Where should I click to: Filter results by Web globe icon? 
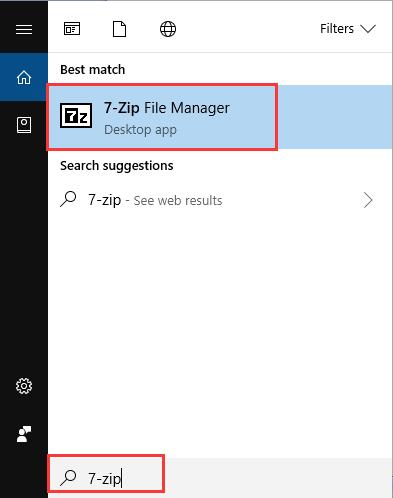click(x=168, y=29)
